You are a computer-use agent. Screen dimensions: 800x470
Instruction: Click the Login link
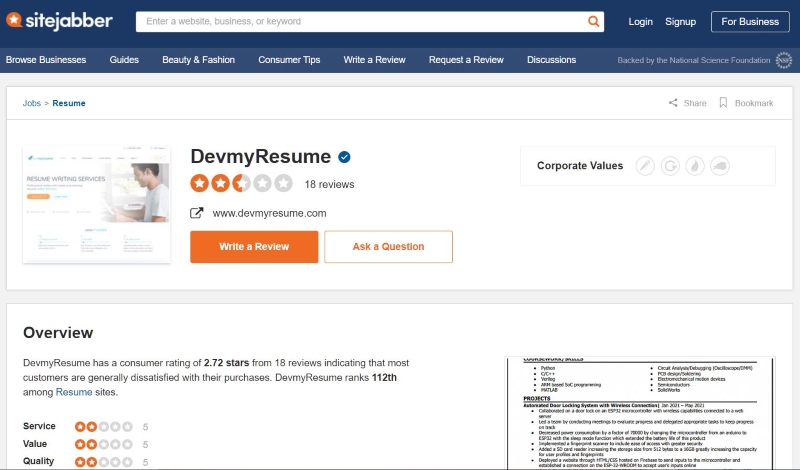click(640, 21)
